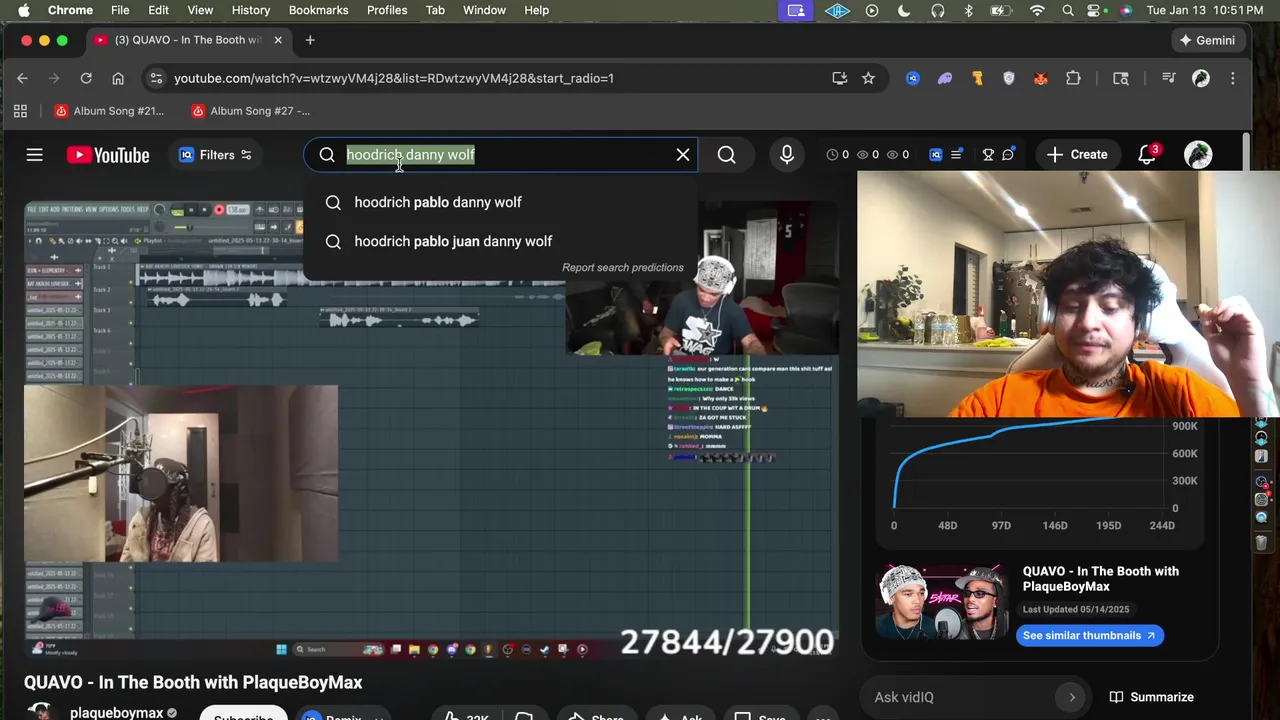The image size is (1280, 720).
Task: Open the Create button
Action: click(x=1077, y=155)
